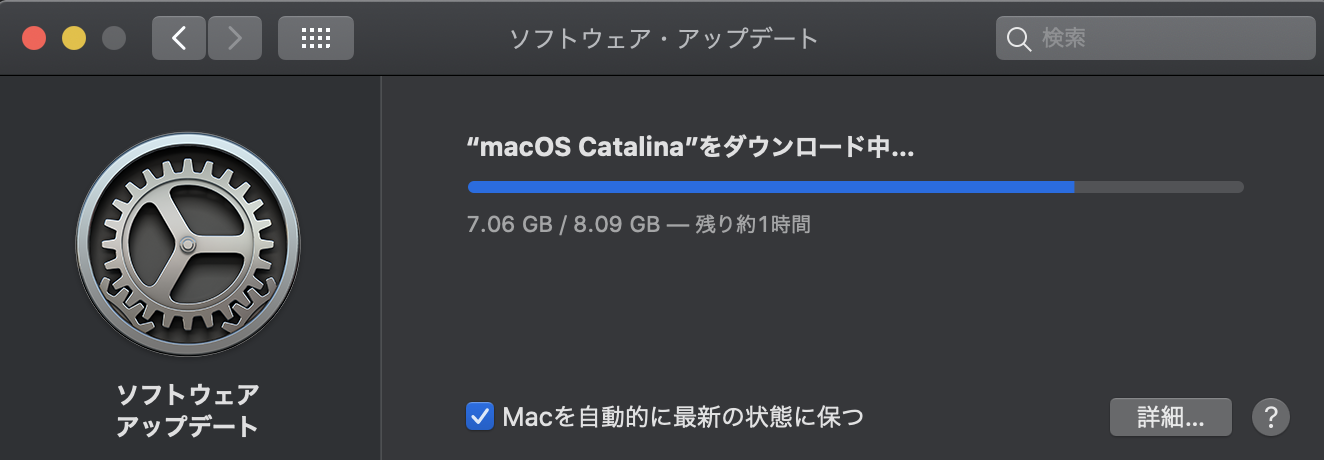Click the Macを自動的に最新の状態に保つ label text
This screenshot has width=1324, height=460.
683,416
